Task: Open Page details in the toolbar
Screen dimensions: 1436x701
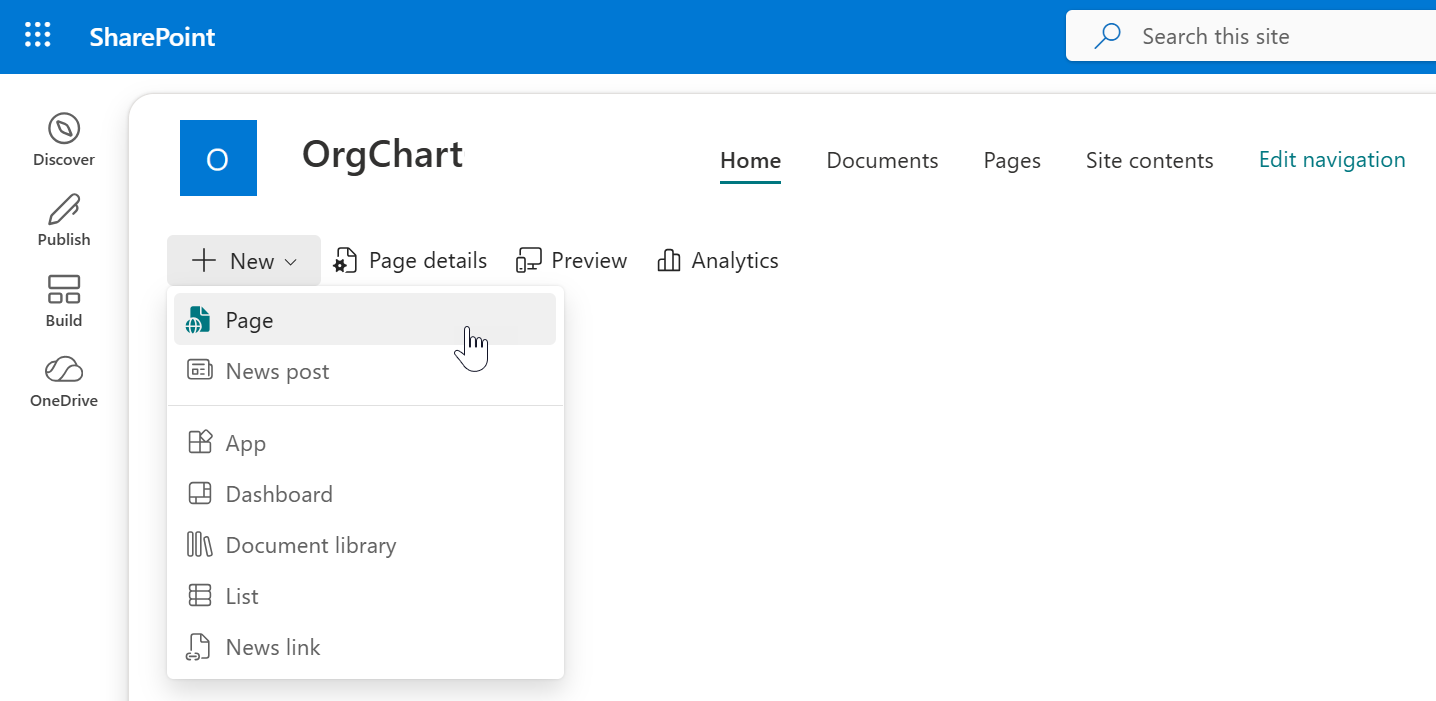Action: [x=410, y=261]
